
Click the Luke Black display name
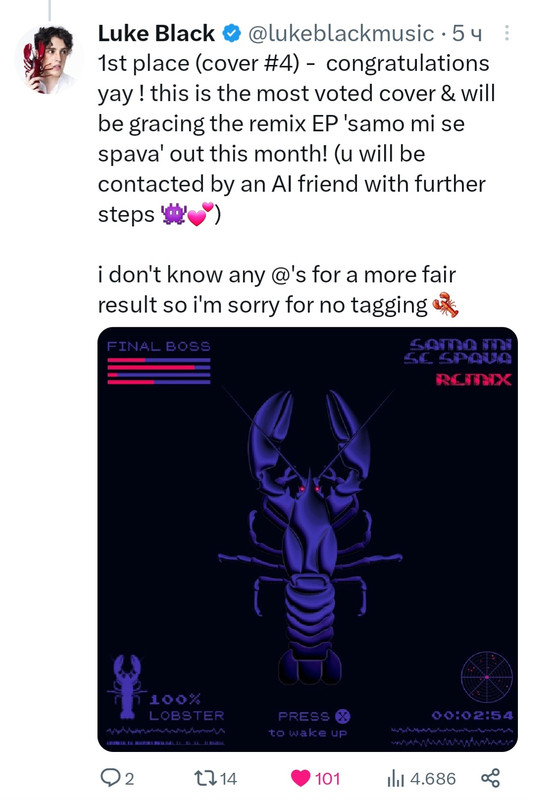(x=156, y=34)
